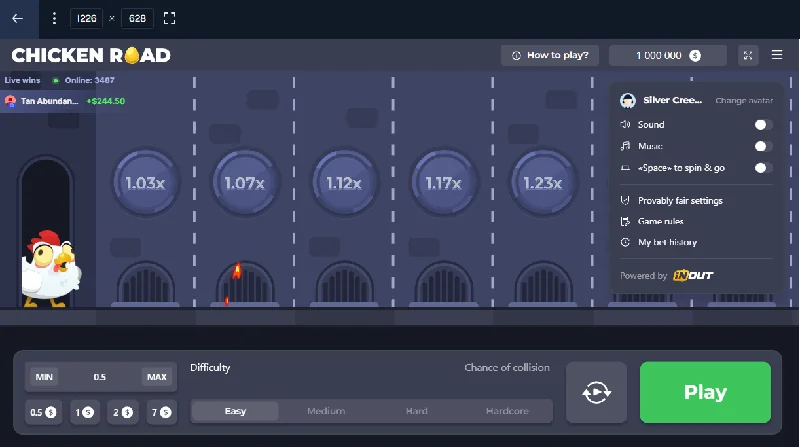Click the auto-play cycle button
The height and width of the screenshot is (447, 800).
[596, 392]
